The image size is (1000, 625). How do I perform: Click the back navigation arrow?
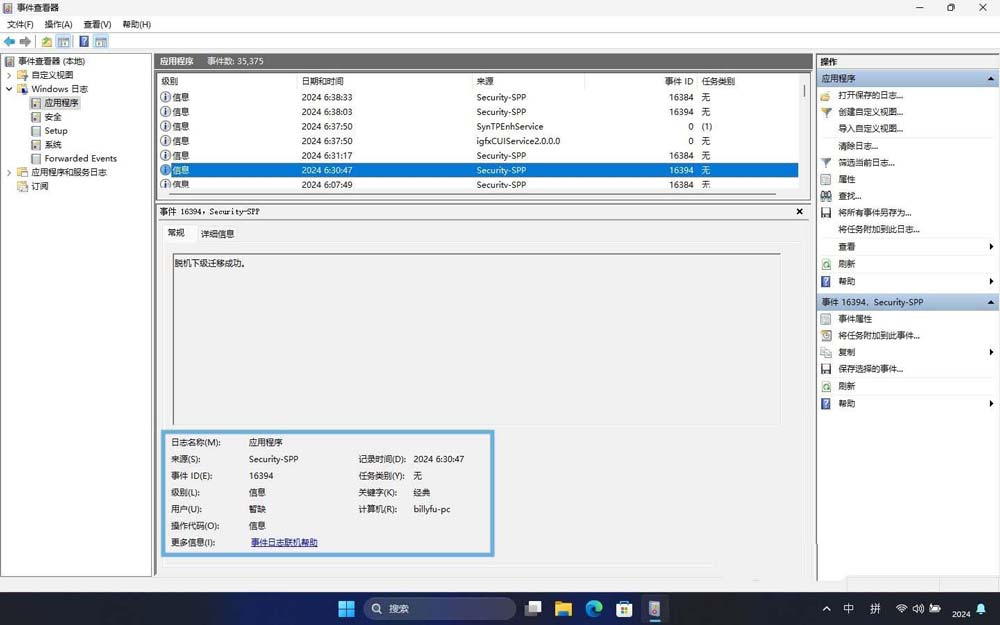[x=8, y=41]
